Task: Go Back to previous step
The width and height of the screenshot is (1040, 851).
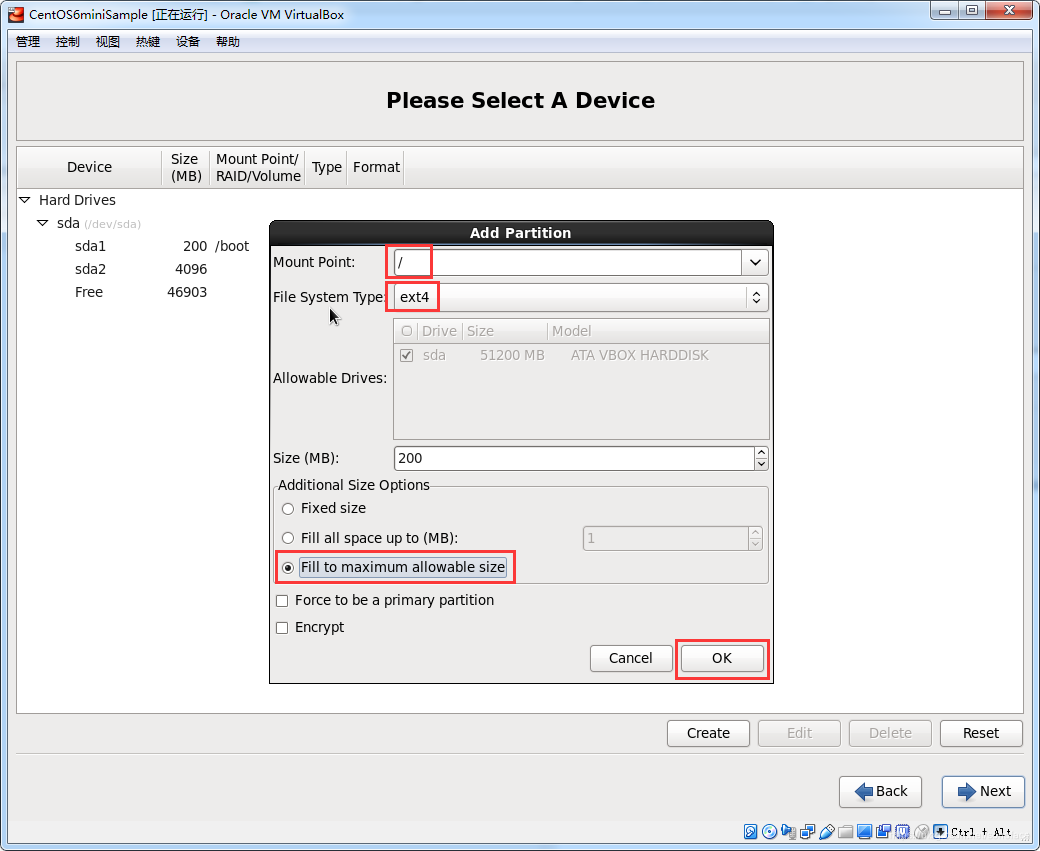Action: click(880, 792)
